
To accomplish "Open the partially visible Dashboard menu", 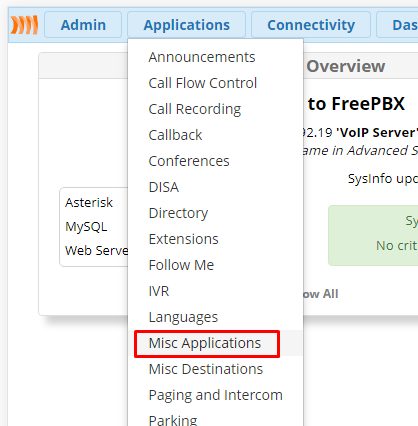I will 397,25.
